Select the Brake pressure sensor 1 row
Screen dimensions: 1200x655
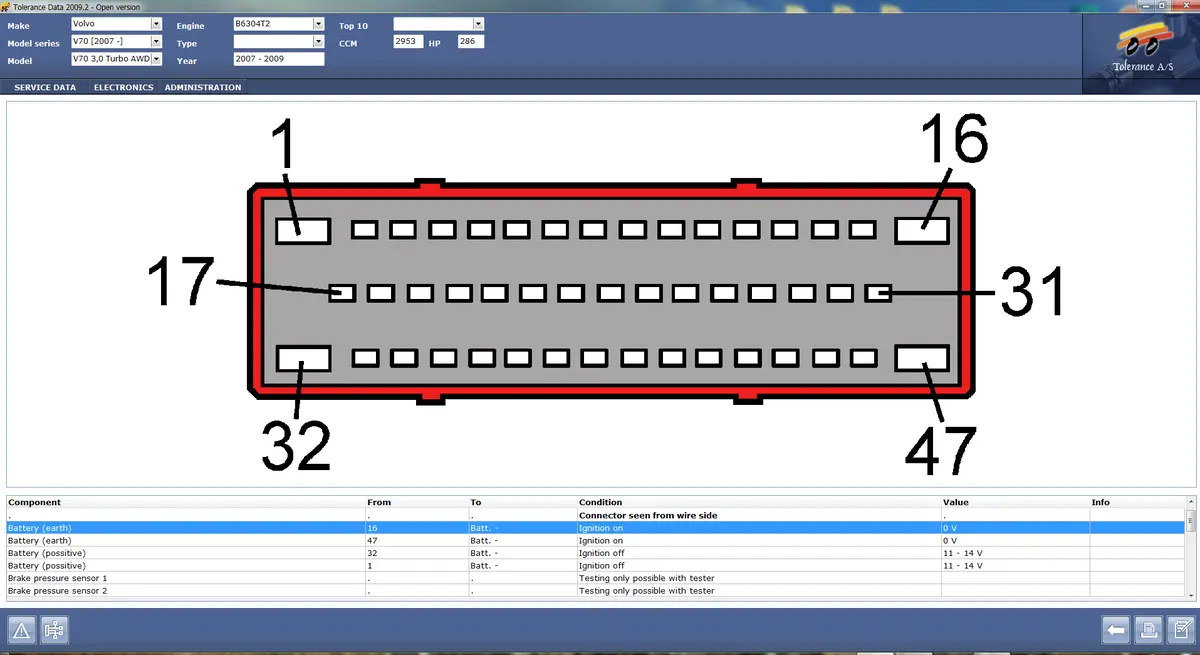tap(595, 578)
